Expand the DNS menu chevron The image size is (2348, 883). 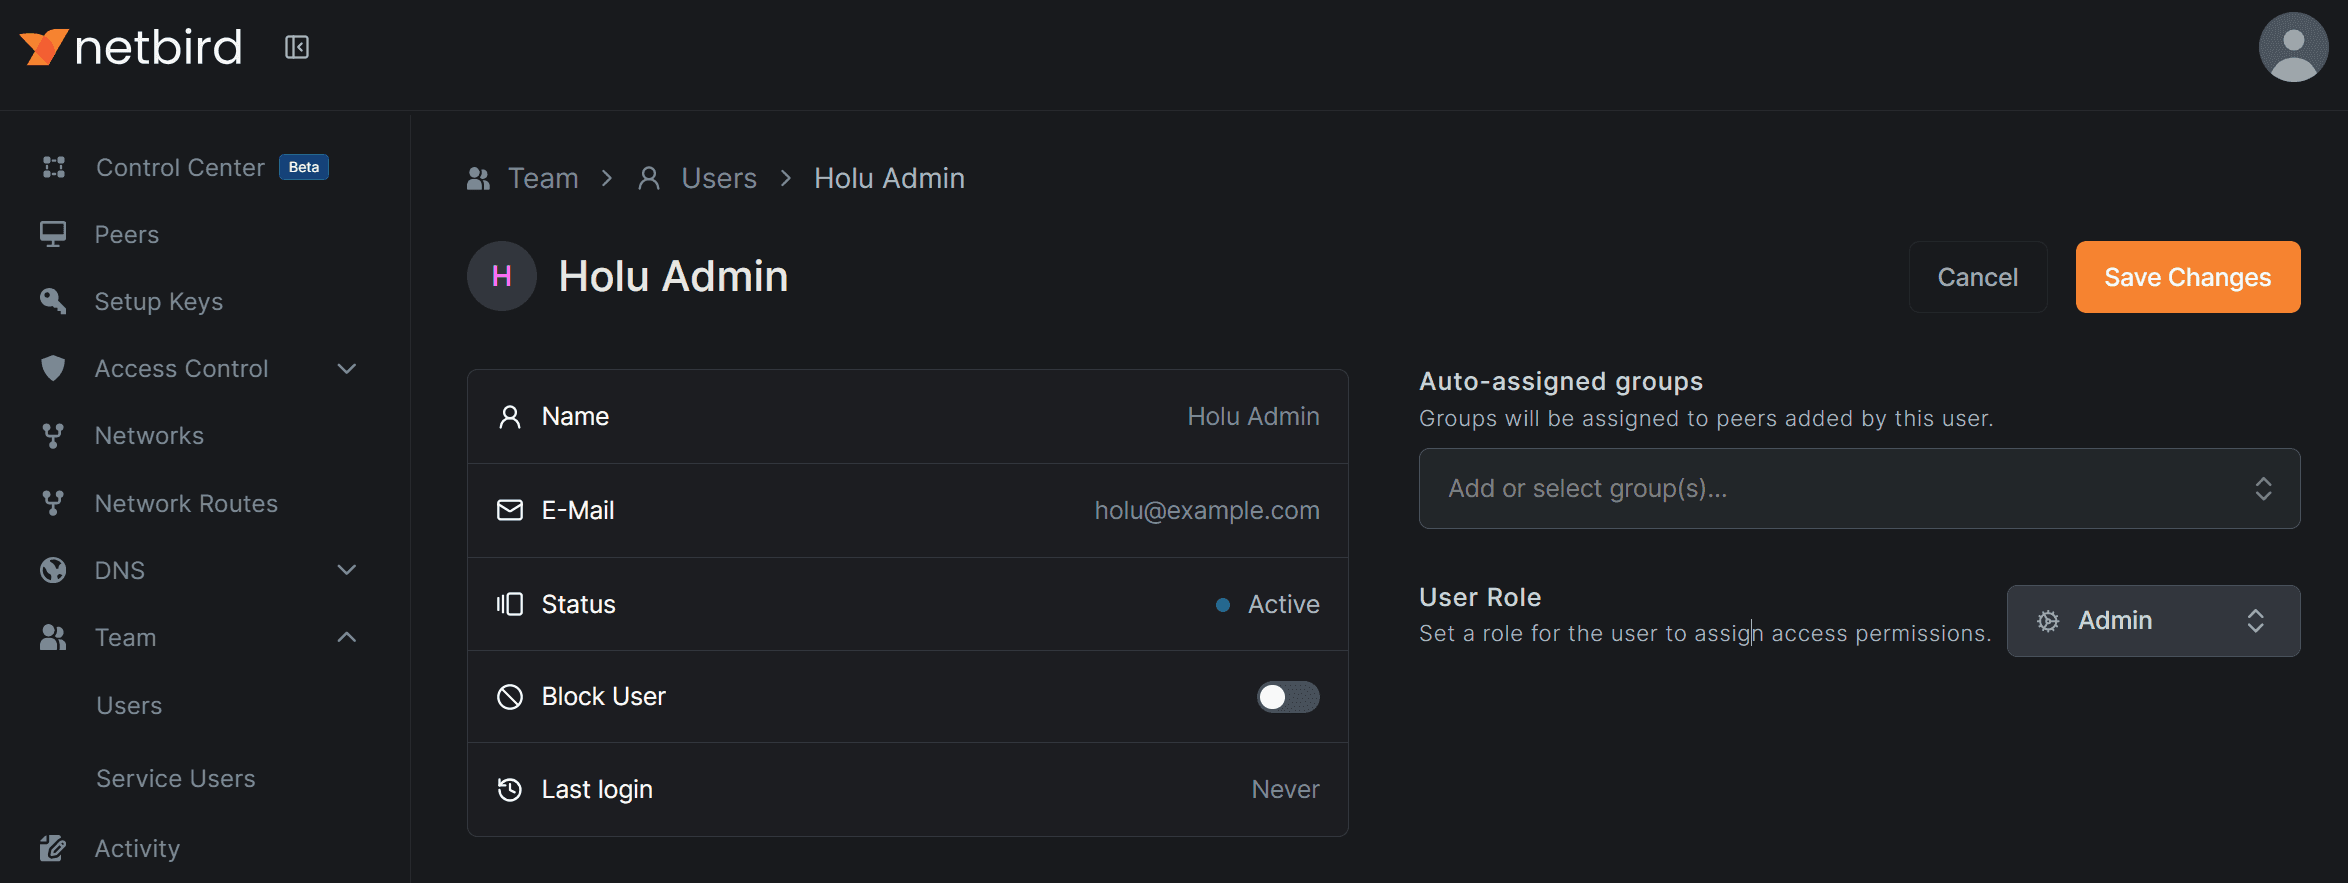coord(346,570)
